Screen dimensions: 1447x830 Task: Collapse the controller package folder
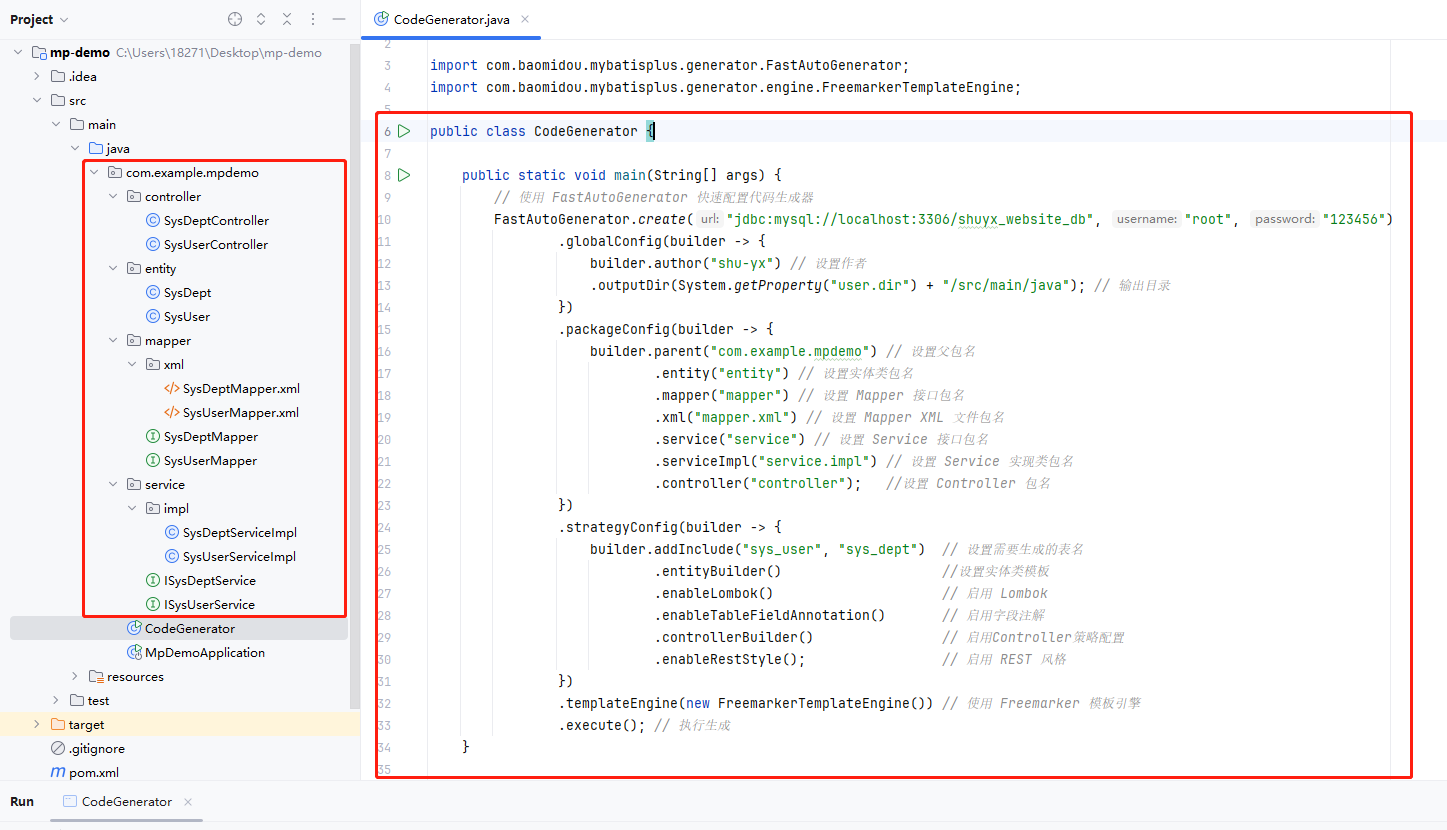pyautogui.click(x=113, y=197)
